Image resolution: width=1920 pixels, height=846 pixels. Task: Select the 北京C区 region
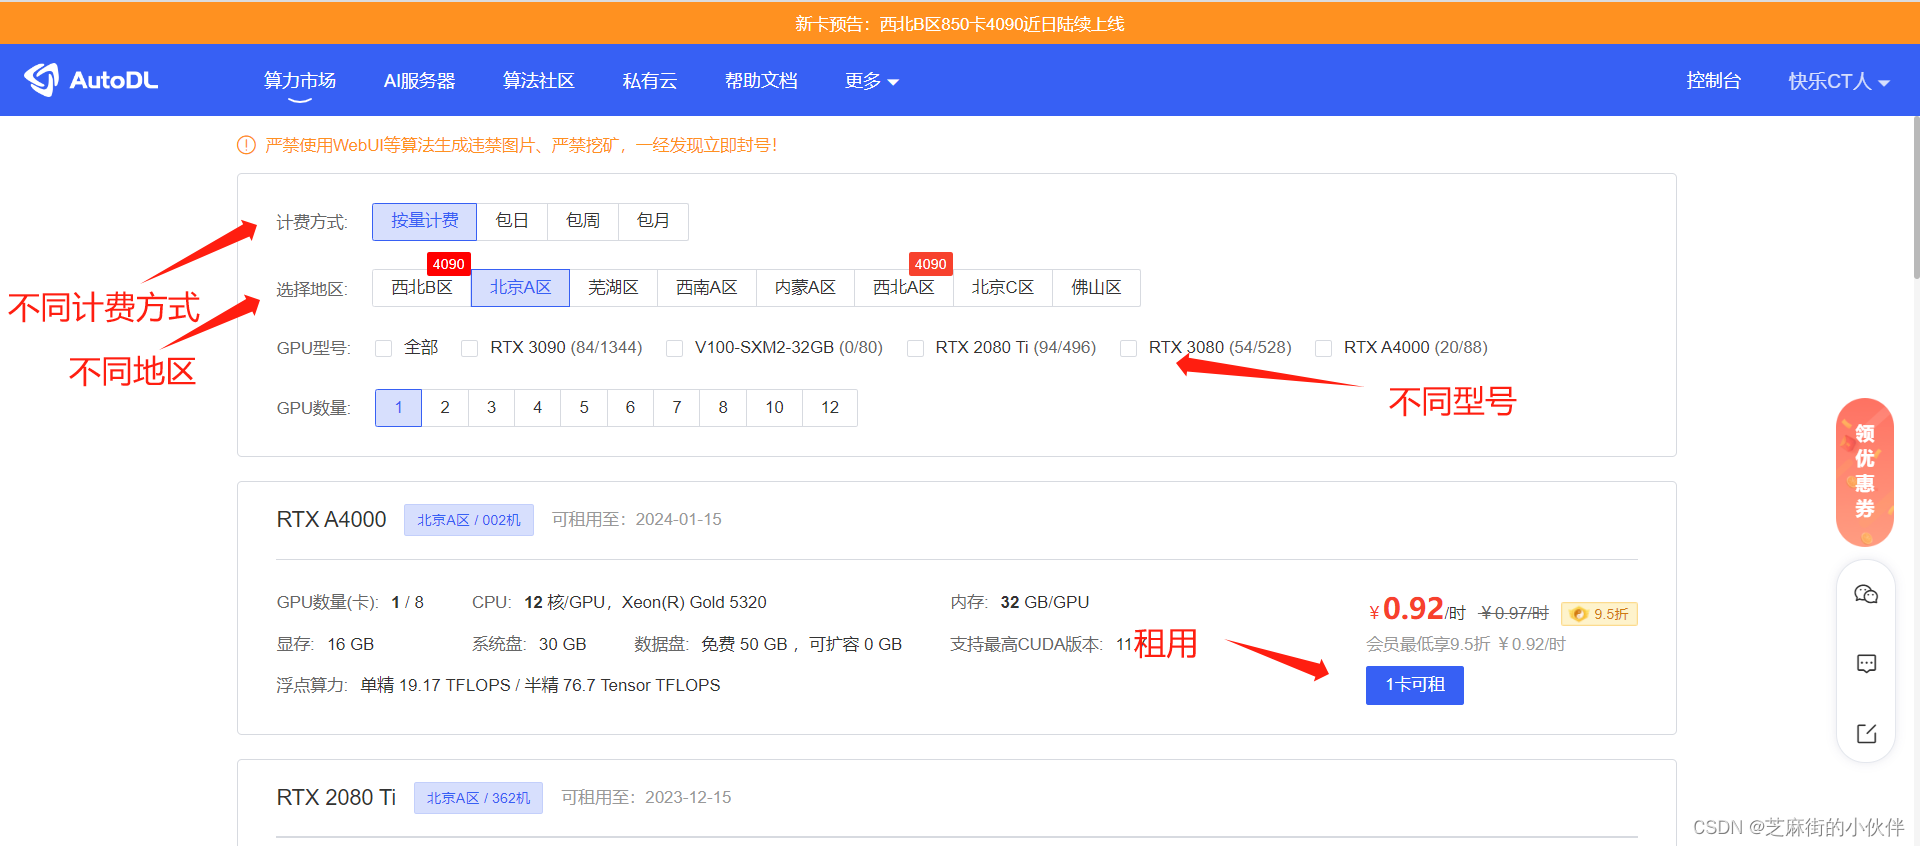1003,288
